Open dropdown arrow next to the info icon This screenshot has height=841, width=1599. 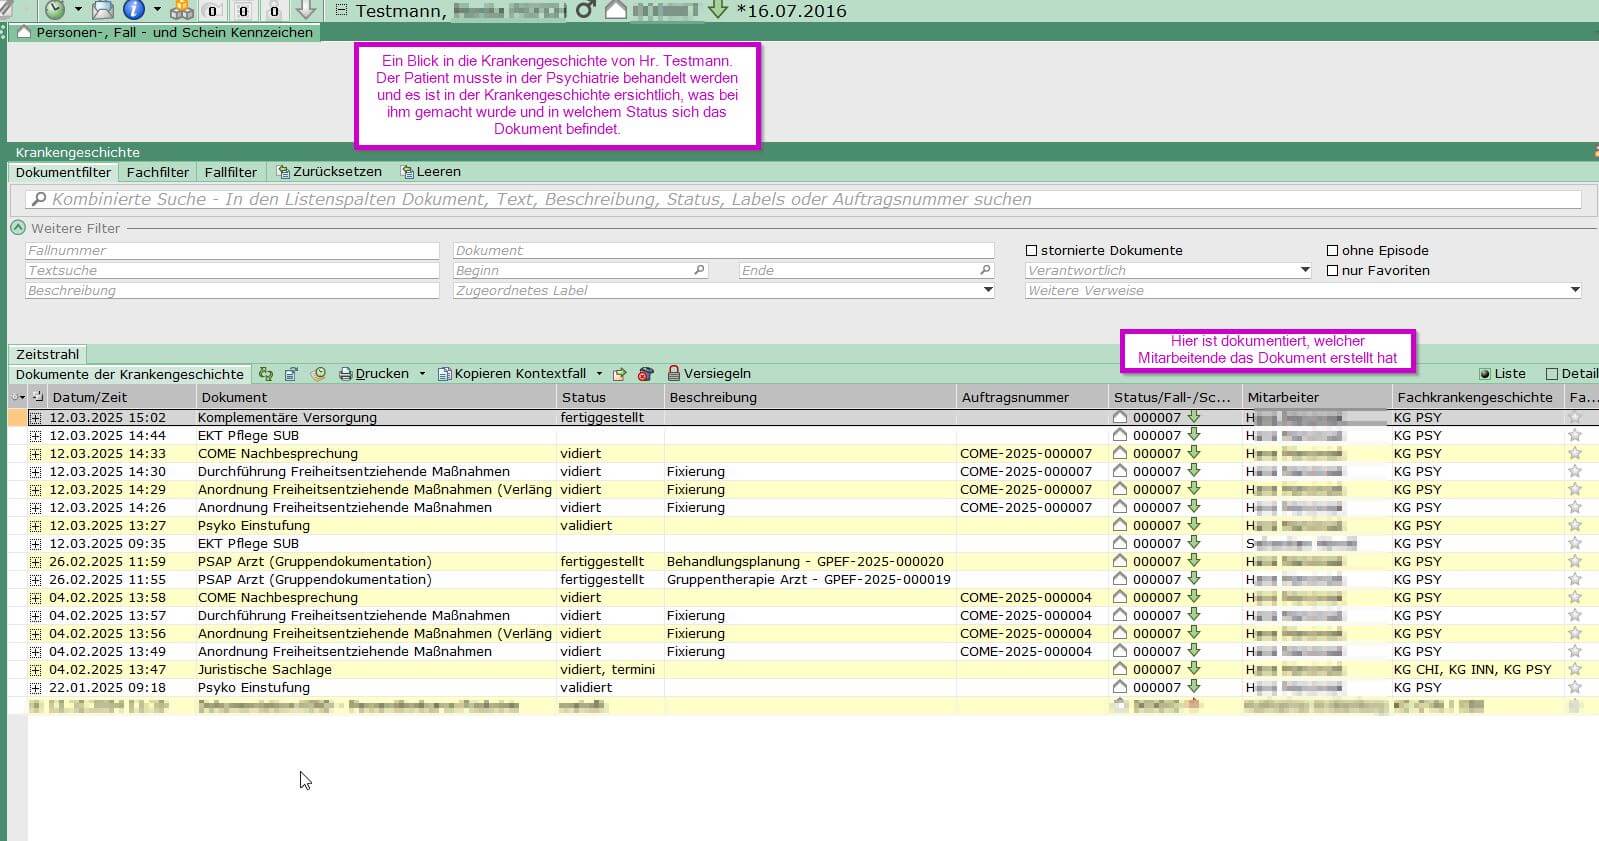click(x=157, y=10)
